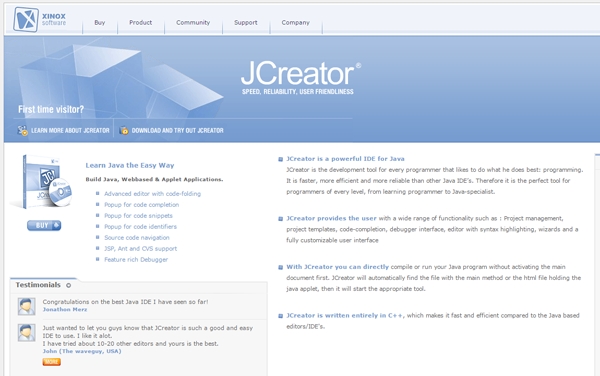This screenshot has width=600, height=376.
Task: Click bullet icon beside provides the user
Action: [280, 219]
